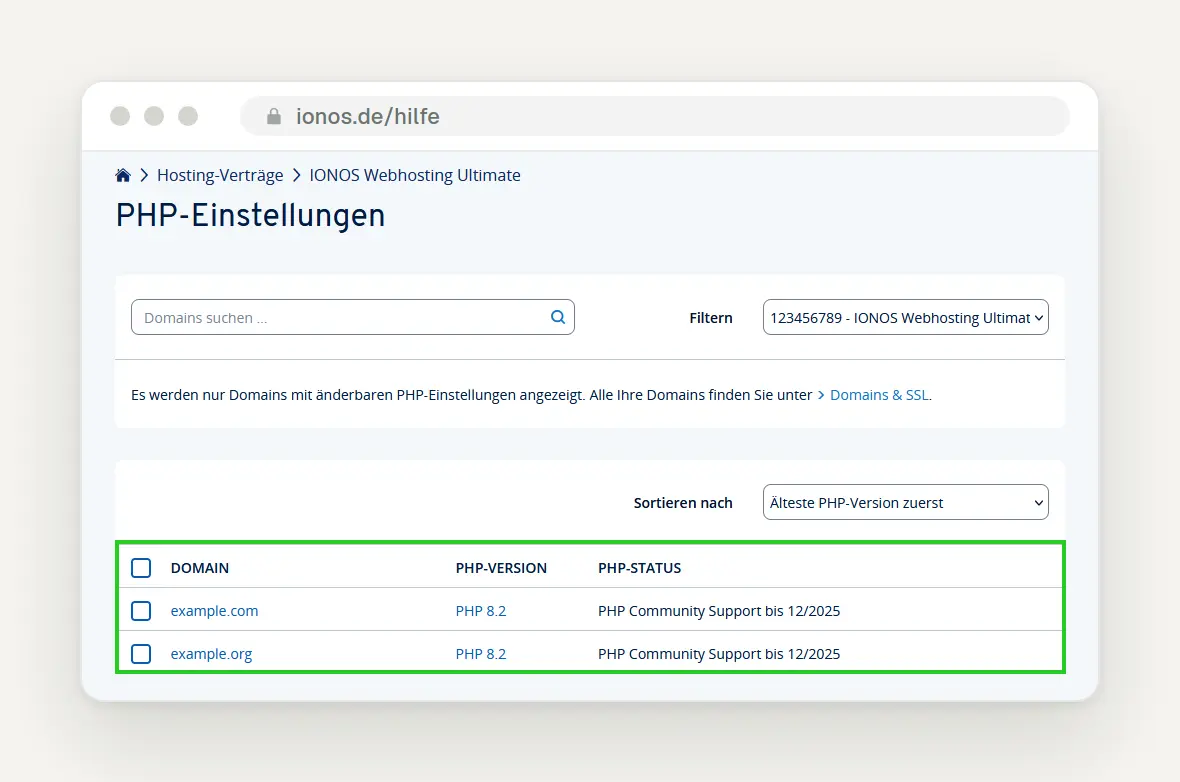The image size is (1180, 782).
Task: Check the example.com row checkbox
Action: (141, 610)
